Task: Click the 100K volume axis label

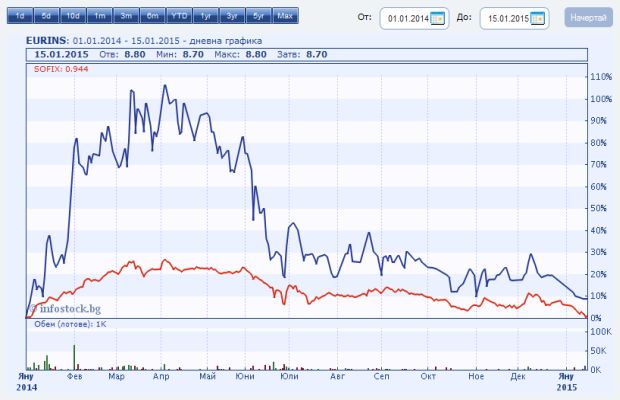Action: pos(601,332)
